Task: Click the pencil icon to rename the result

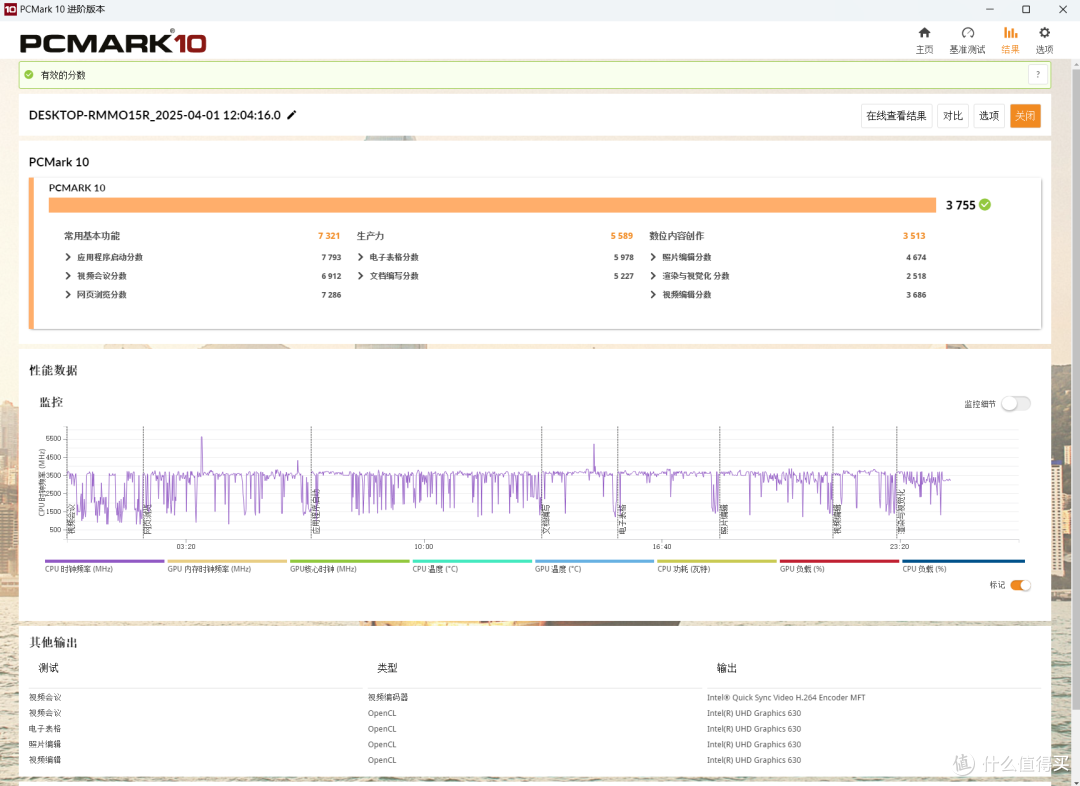Action: point(291,115)
